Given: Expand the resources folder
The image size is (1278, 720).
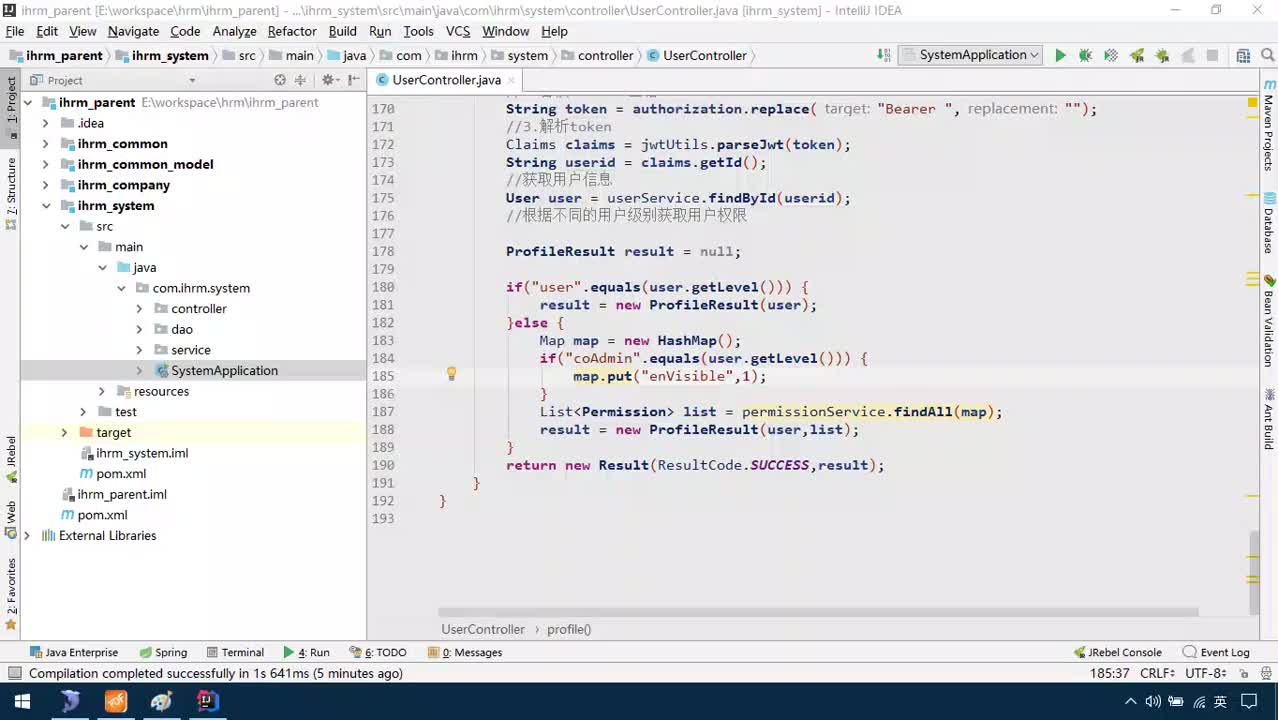Looking at the screenshot, I should (x=101, y=392).
